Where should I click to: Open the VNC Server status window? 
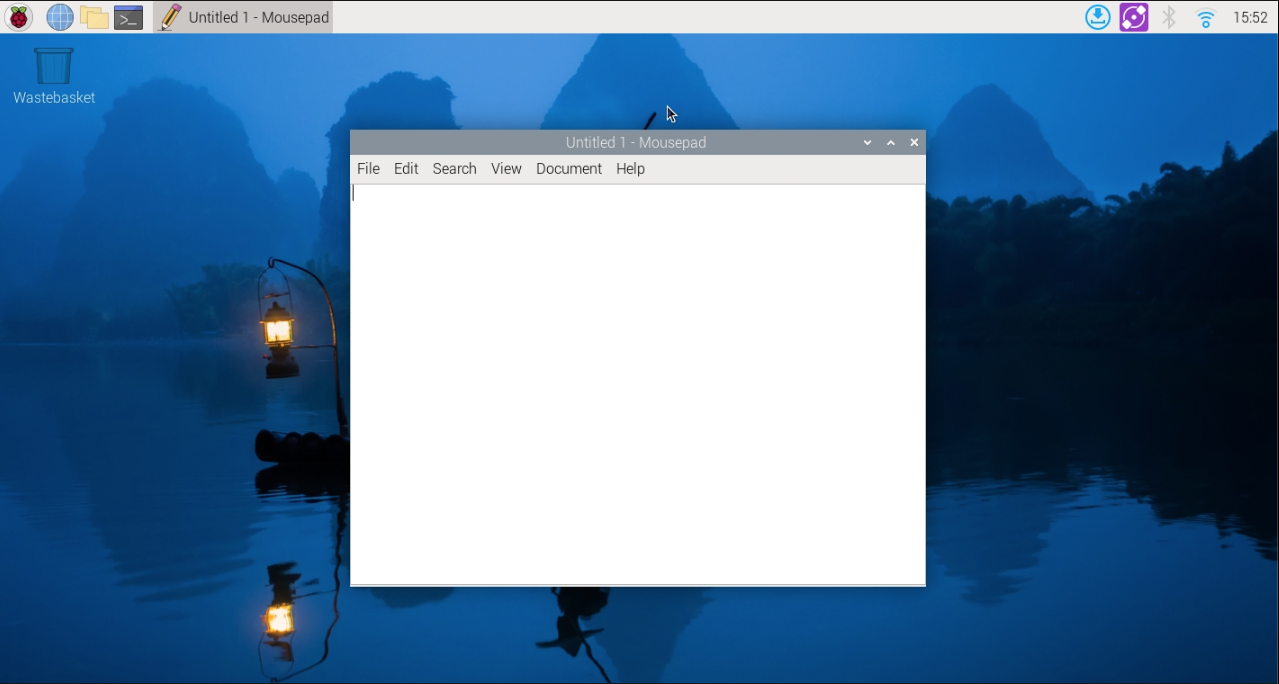(1133, 16)
